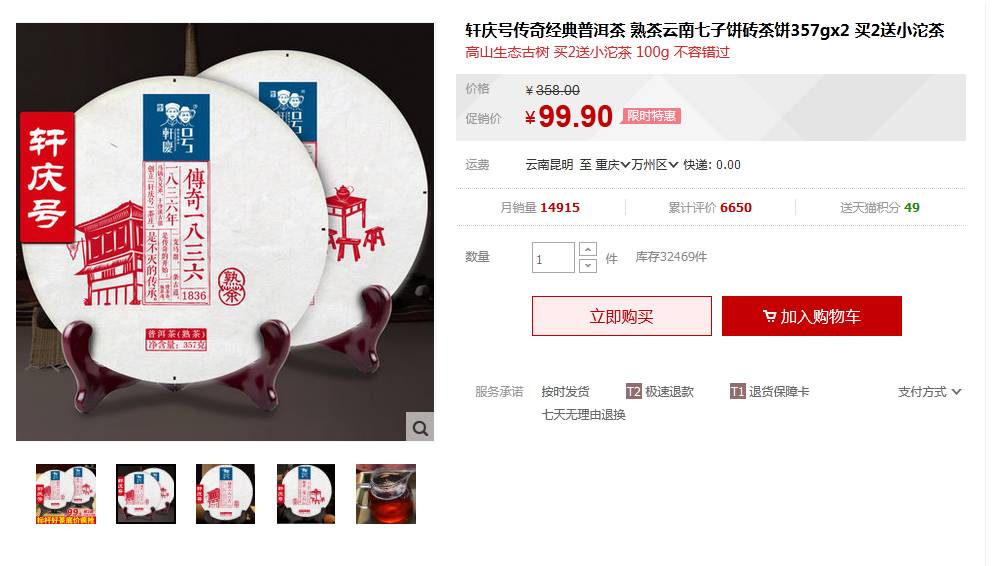Click the 加入购物车 button
998x566 pixels.
click(x=812, y=316)
